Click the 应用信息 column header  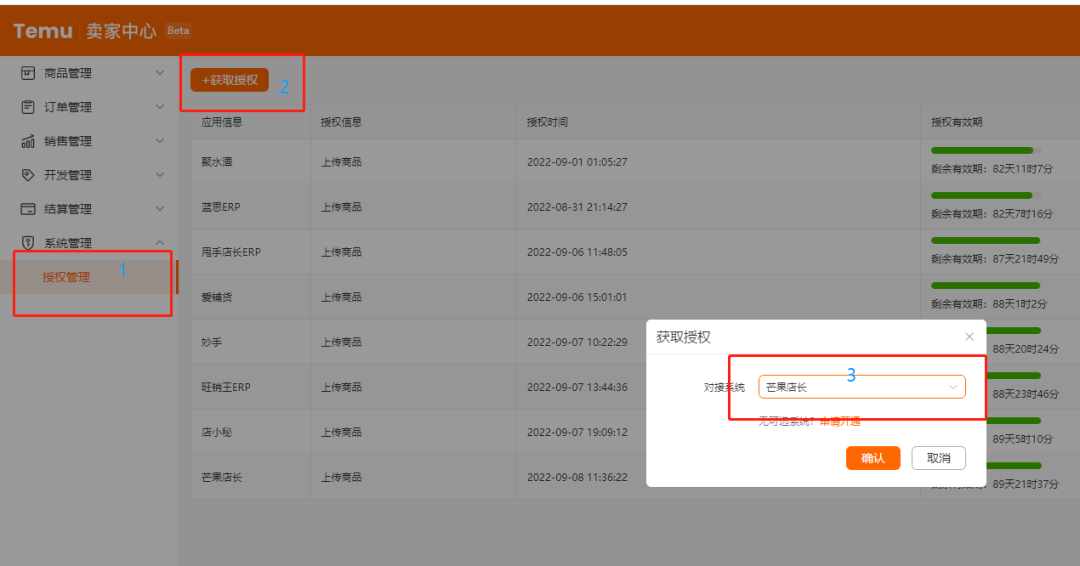(x=222, y=122)
